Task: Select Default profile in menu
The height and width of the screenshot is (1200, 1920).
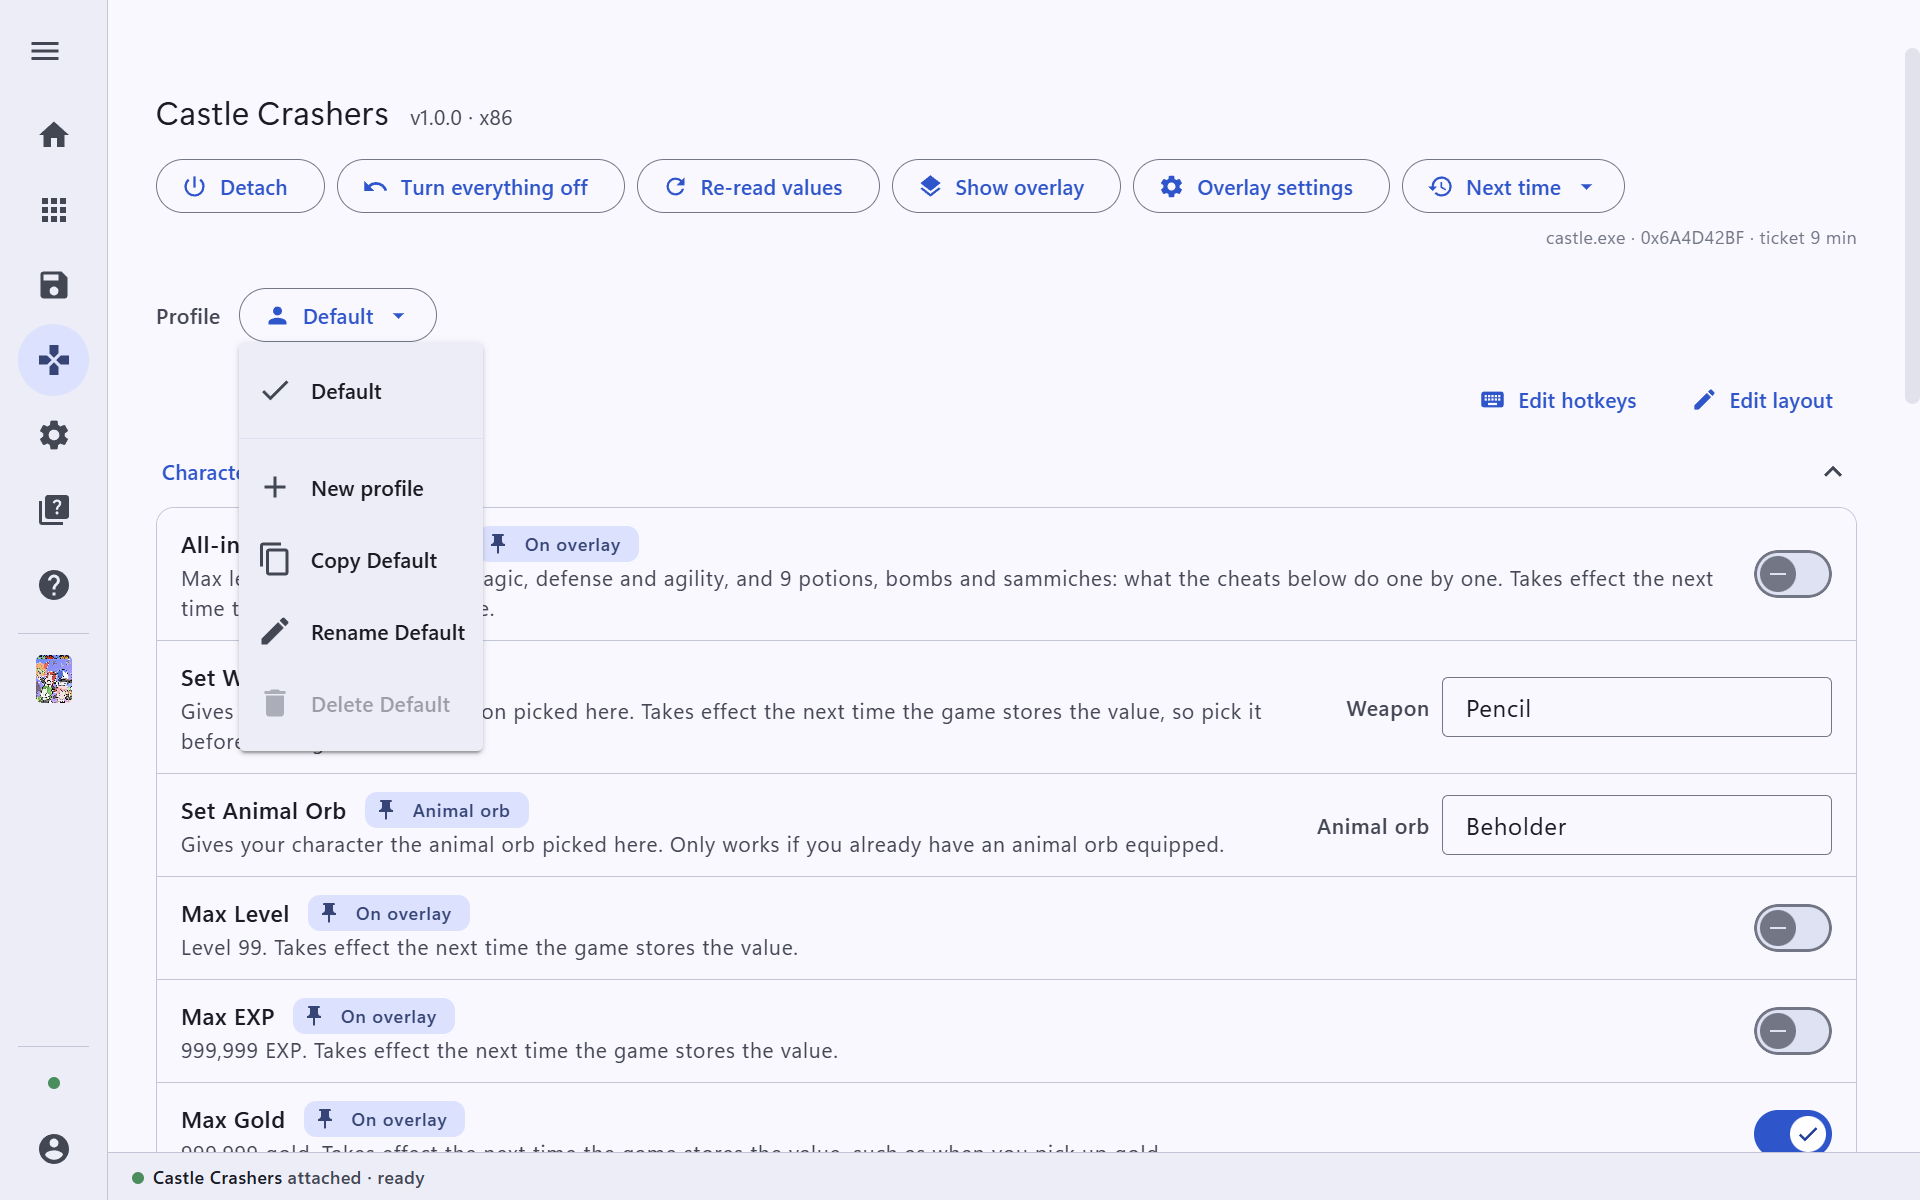Action: tap(361, 391)
